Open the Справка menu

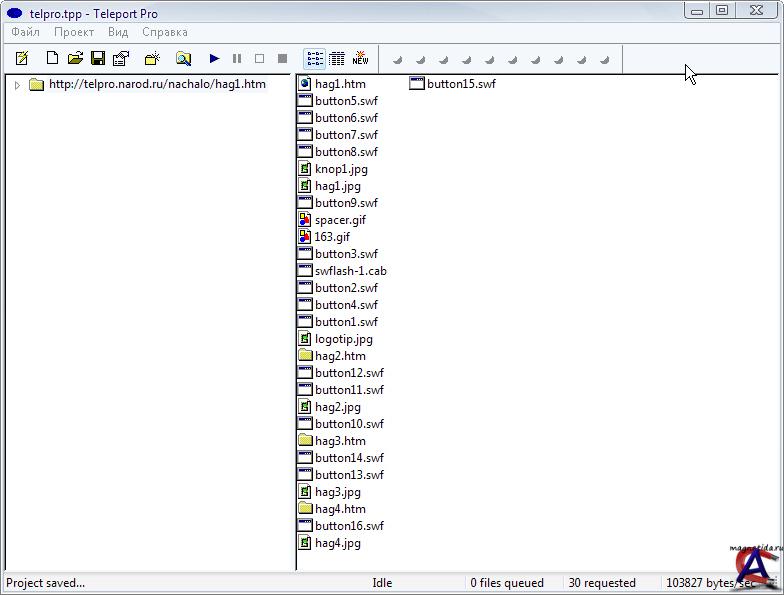[165, 32]
